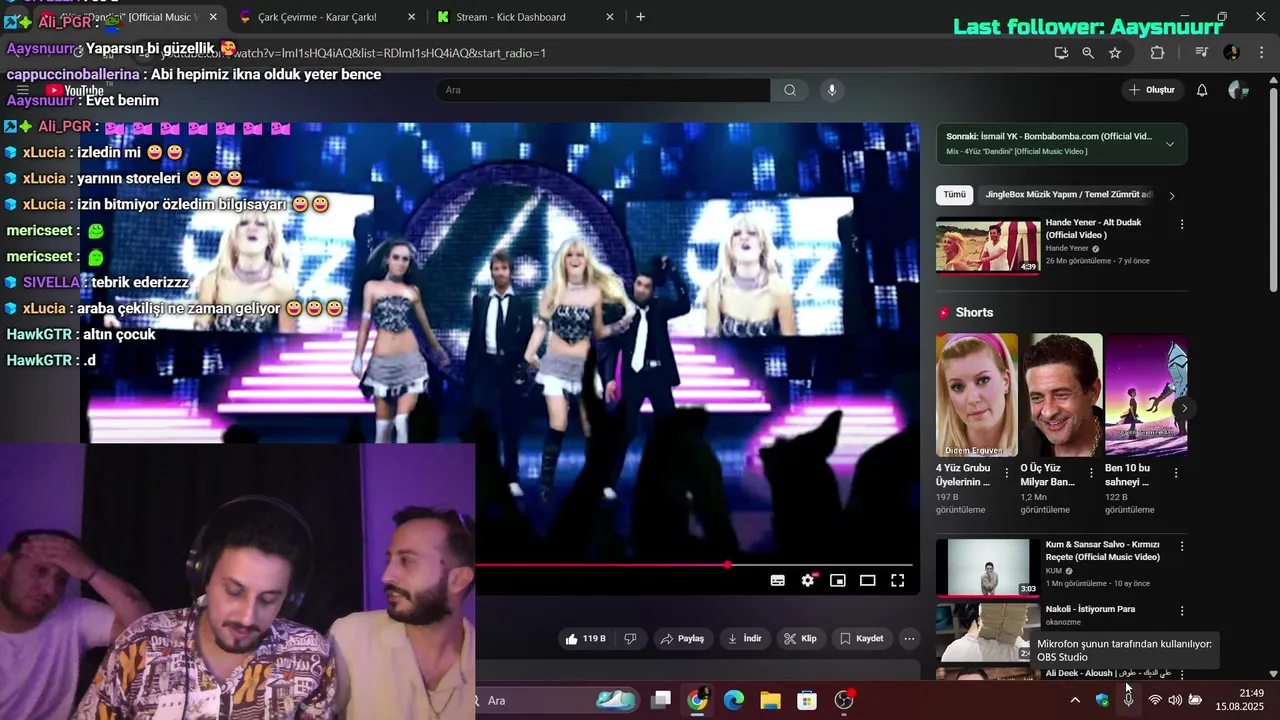
Task: Click the Oluştur create button
Action: pyautogui.click(x=1151, y=90)
